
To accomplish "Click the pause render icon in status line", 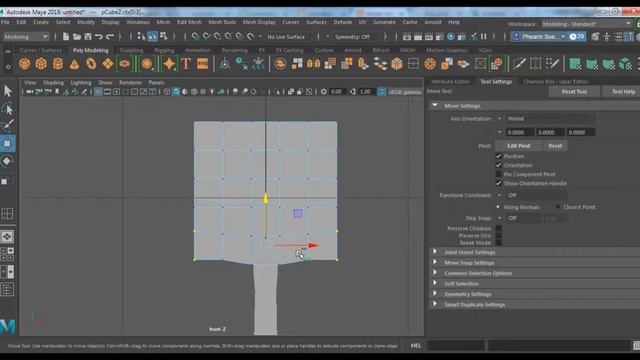I will [x=484, y=37].
